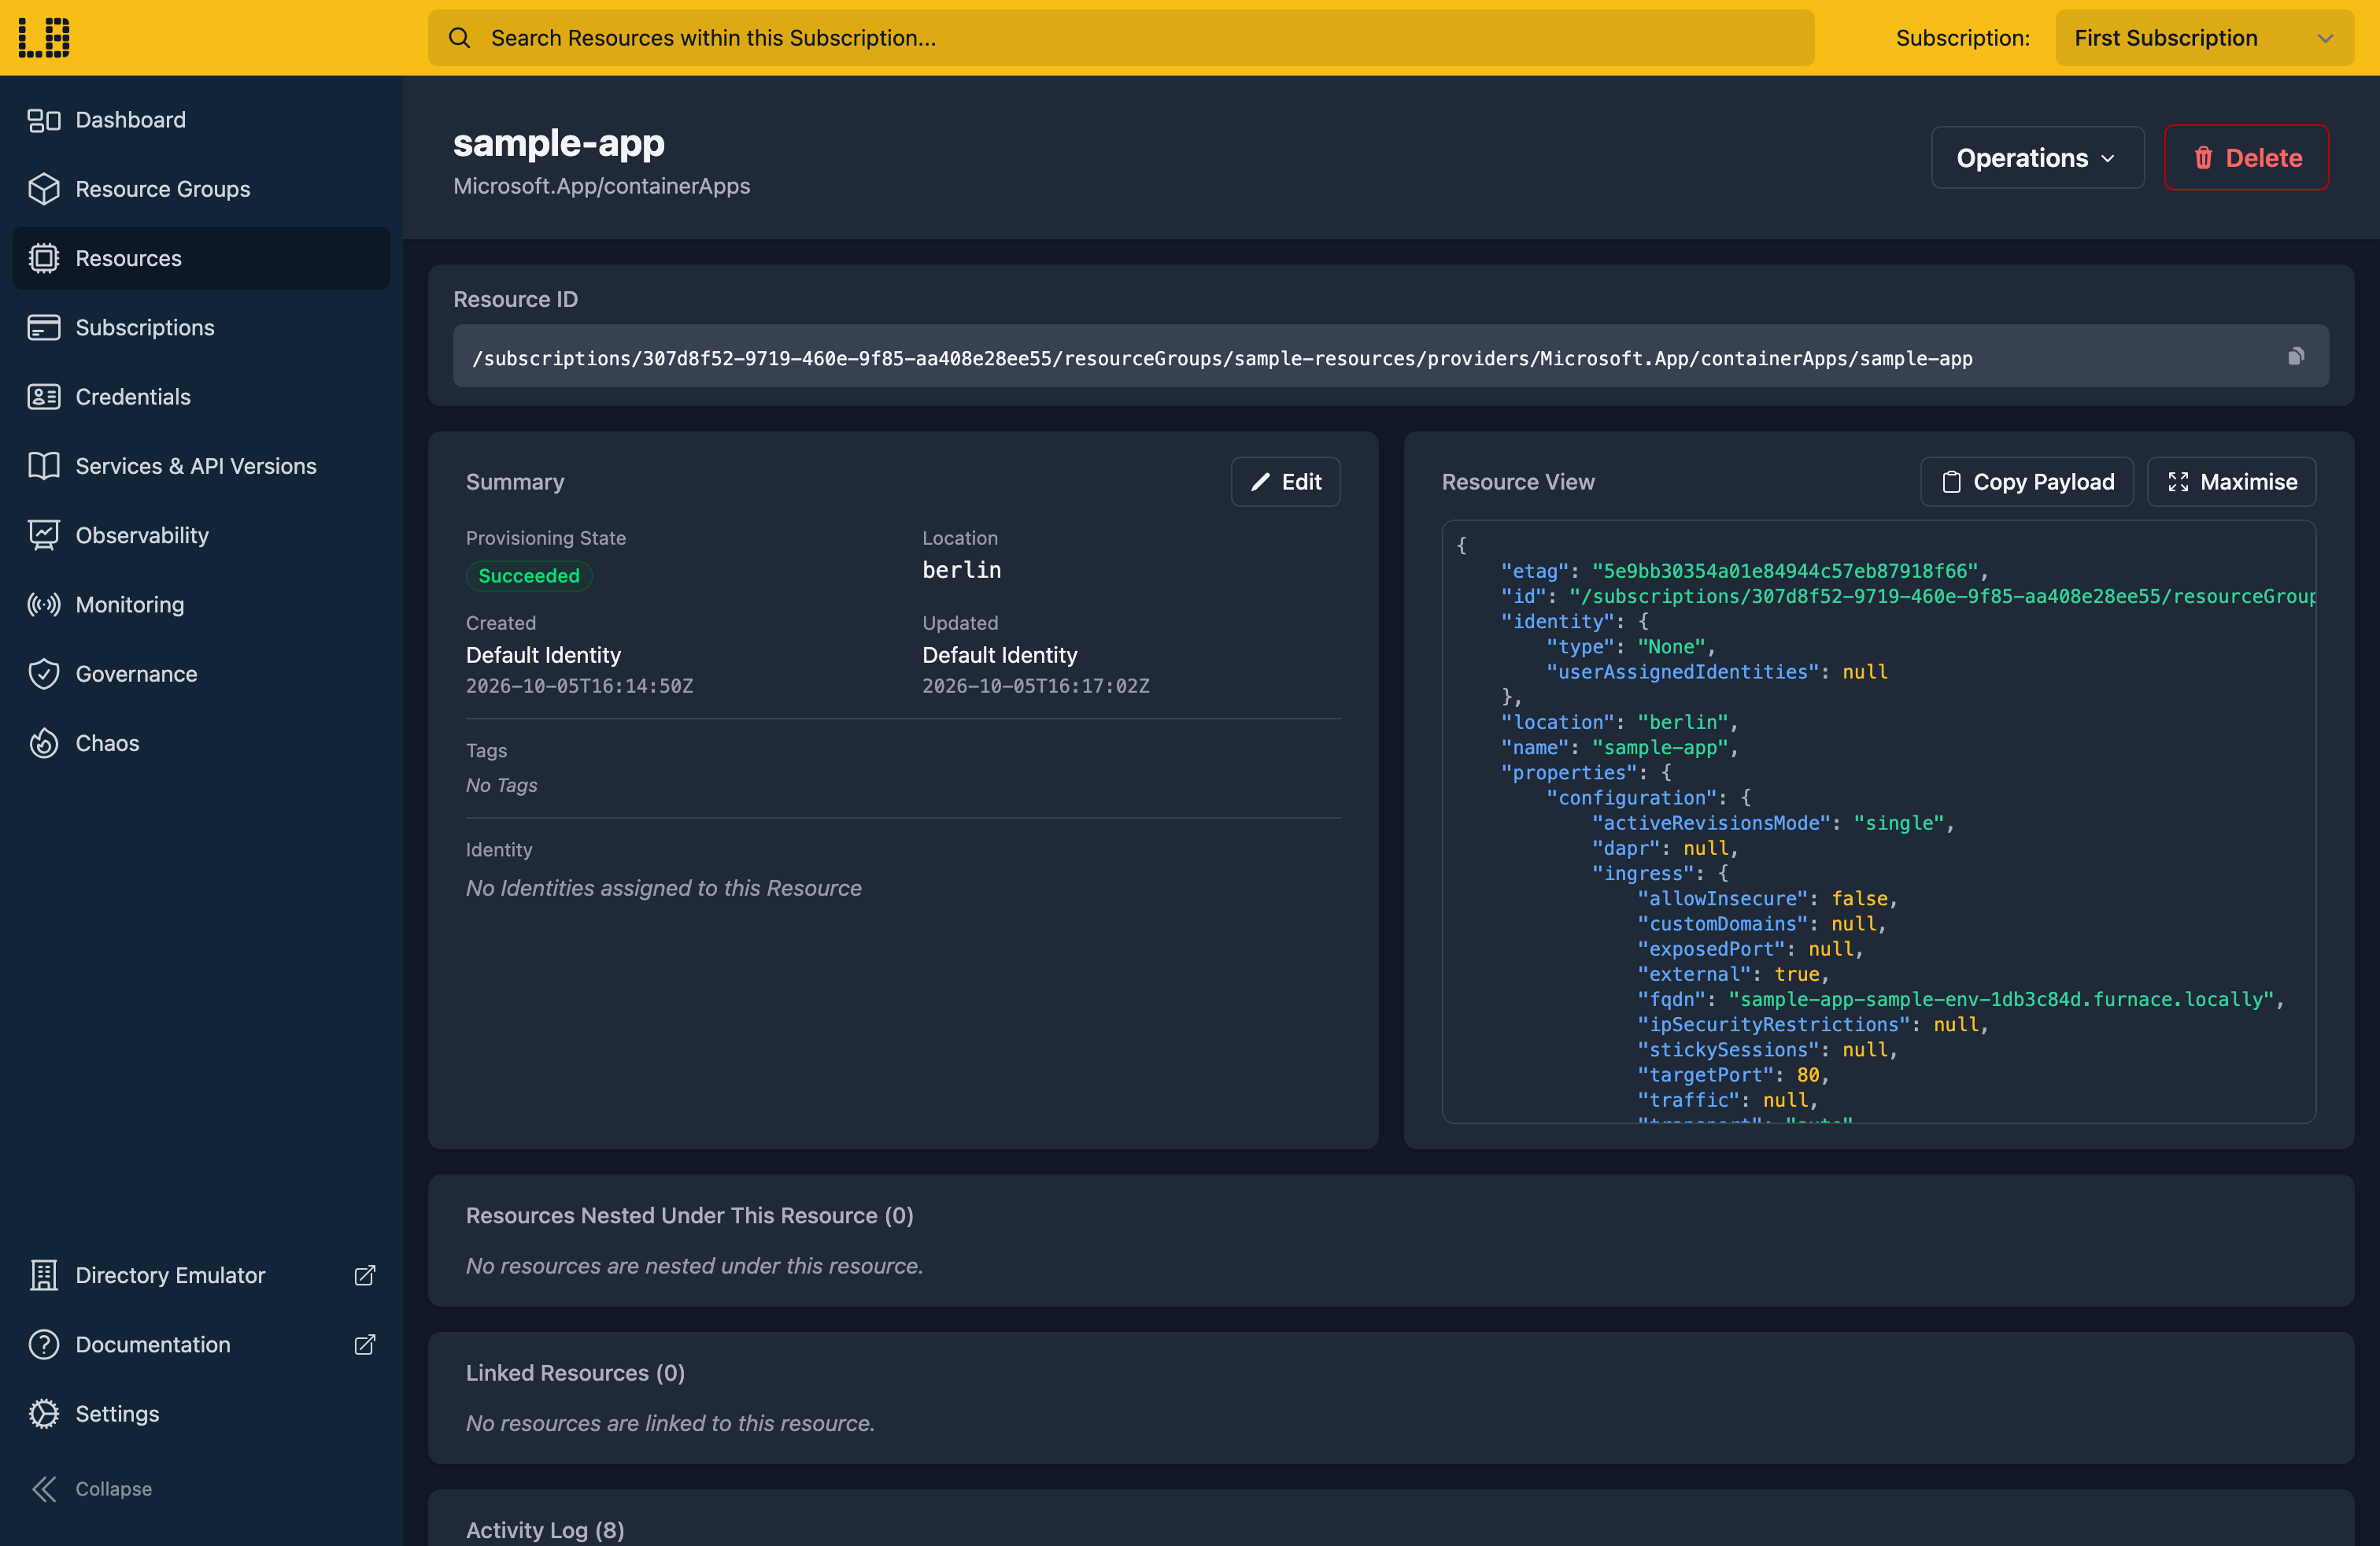Go to Monitoring
Image resolution: width=2380 pixels, height=1546 pixels.
pyautogui.click(x=201, y=604)
